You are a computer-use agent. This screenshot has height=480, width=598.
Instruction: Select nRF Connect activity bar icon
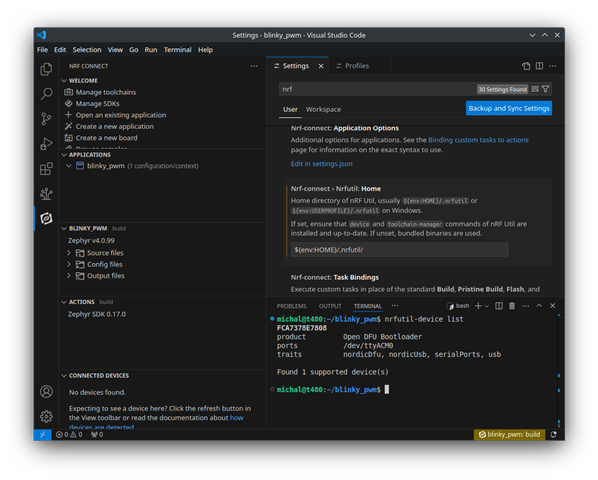[x=46, y=218]
